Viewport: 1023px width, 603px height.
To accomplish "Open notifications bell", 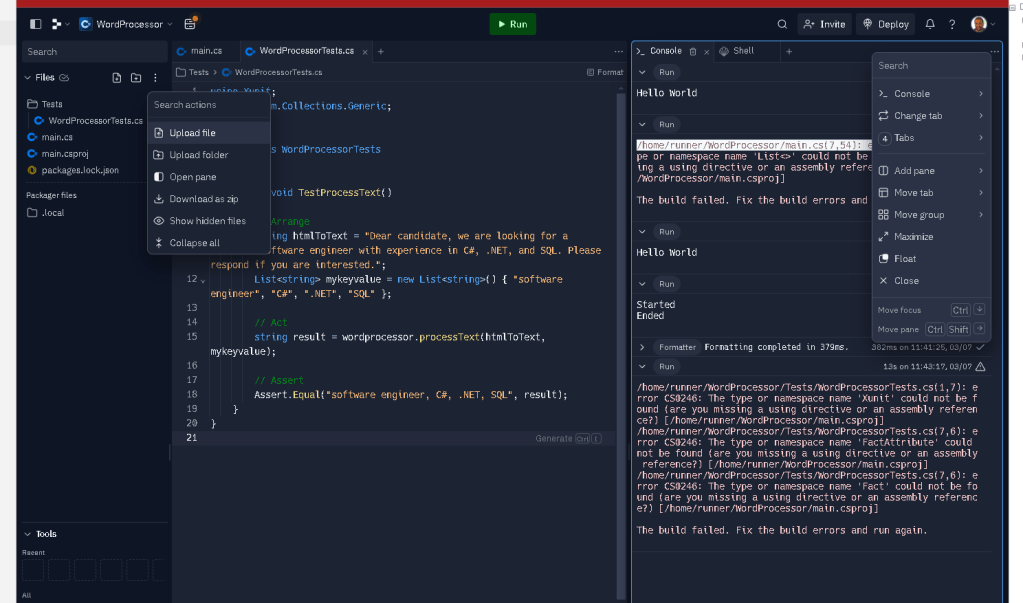I will click(930, 24).
